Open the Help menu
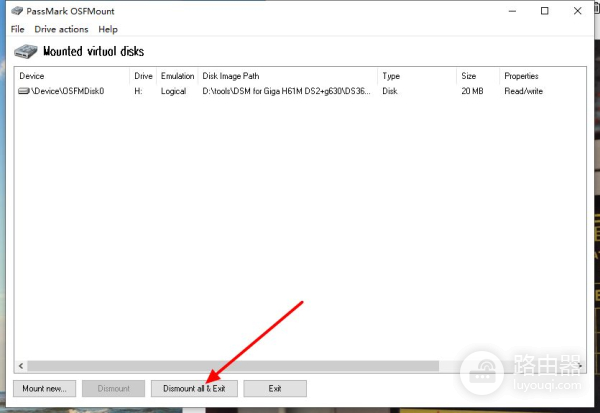Viewport: 600px width, 413px height. pyautogui.click(x=108, y=30)
